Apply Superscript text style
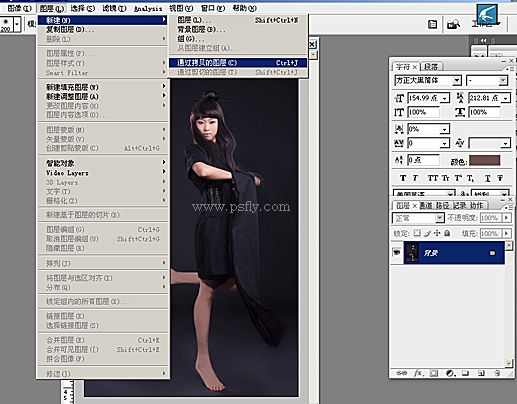517x404 pixels. [x=458, y=178]
